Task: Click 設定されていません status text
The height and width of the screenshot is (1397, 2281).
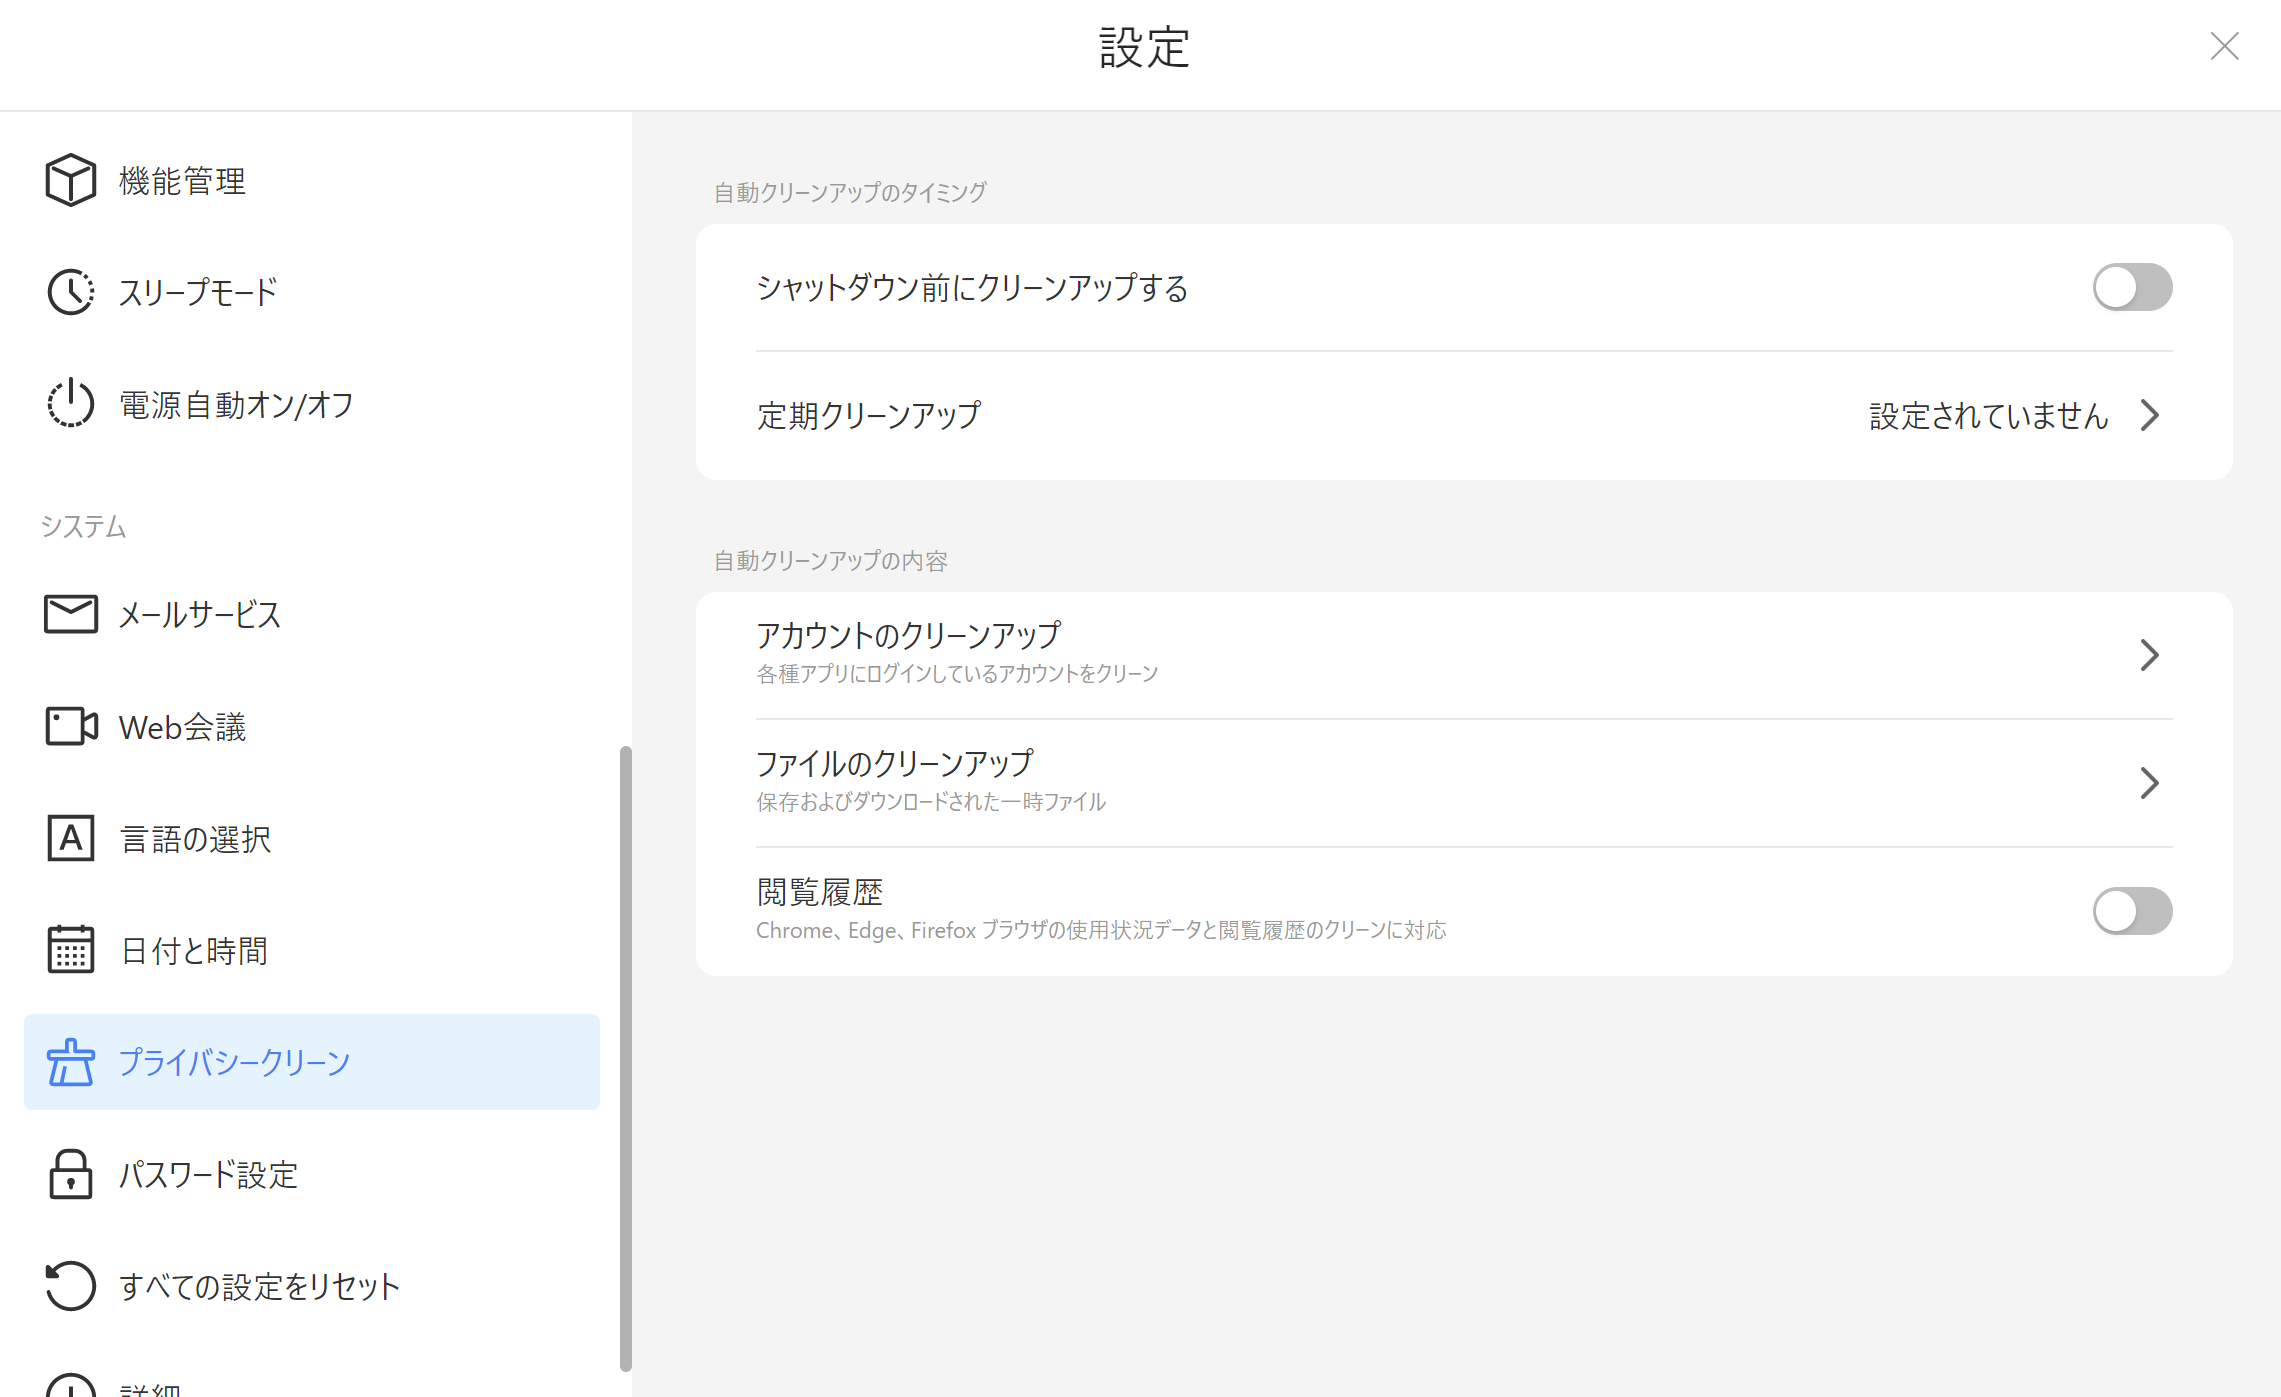Action: pos(1988,415)
